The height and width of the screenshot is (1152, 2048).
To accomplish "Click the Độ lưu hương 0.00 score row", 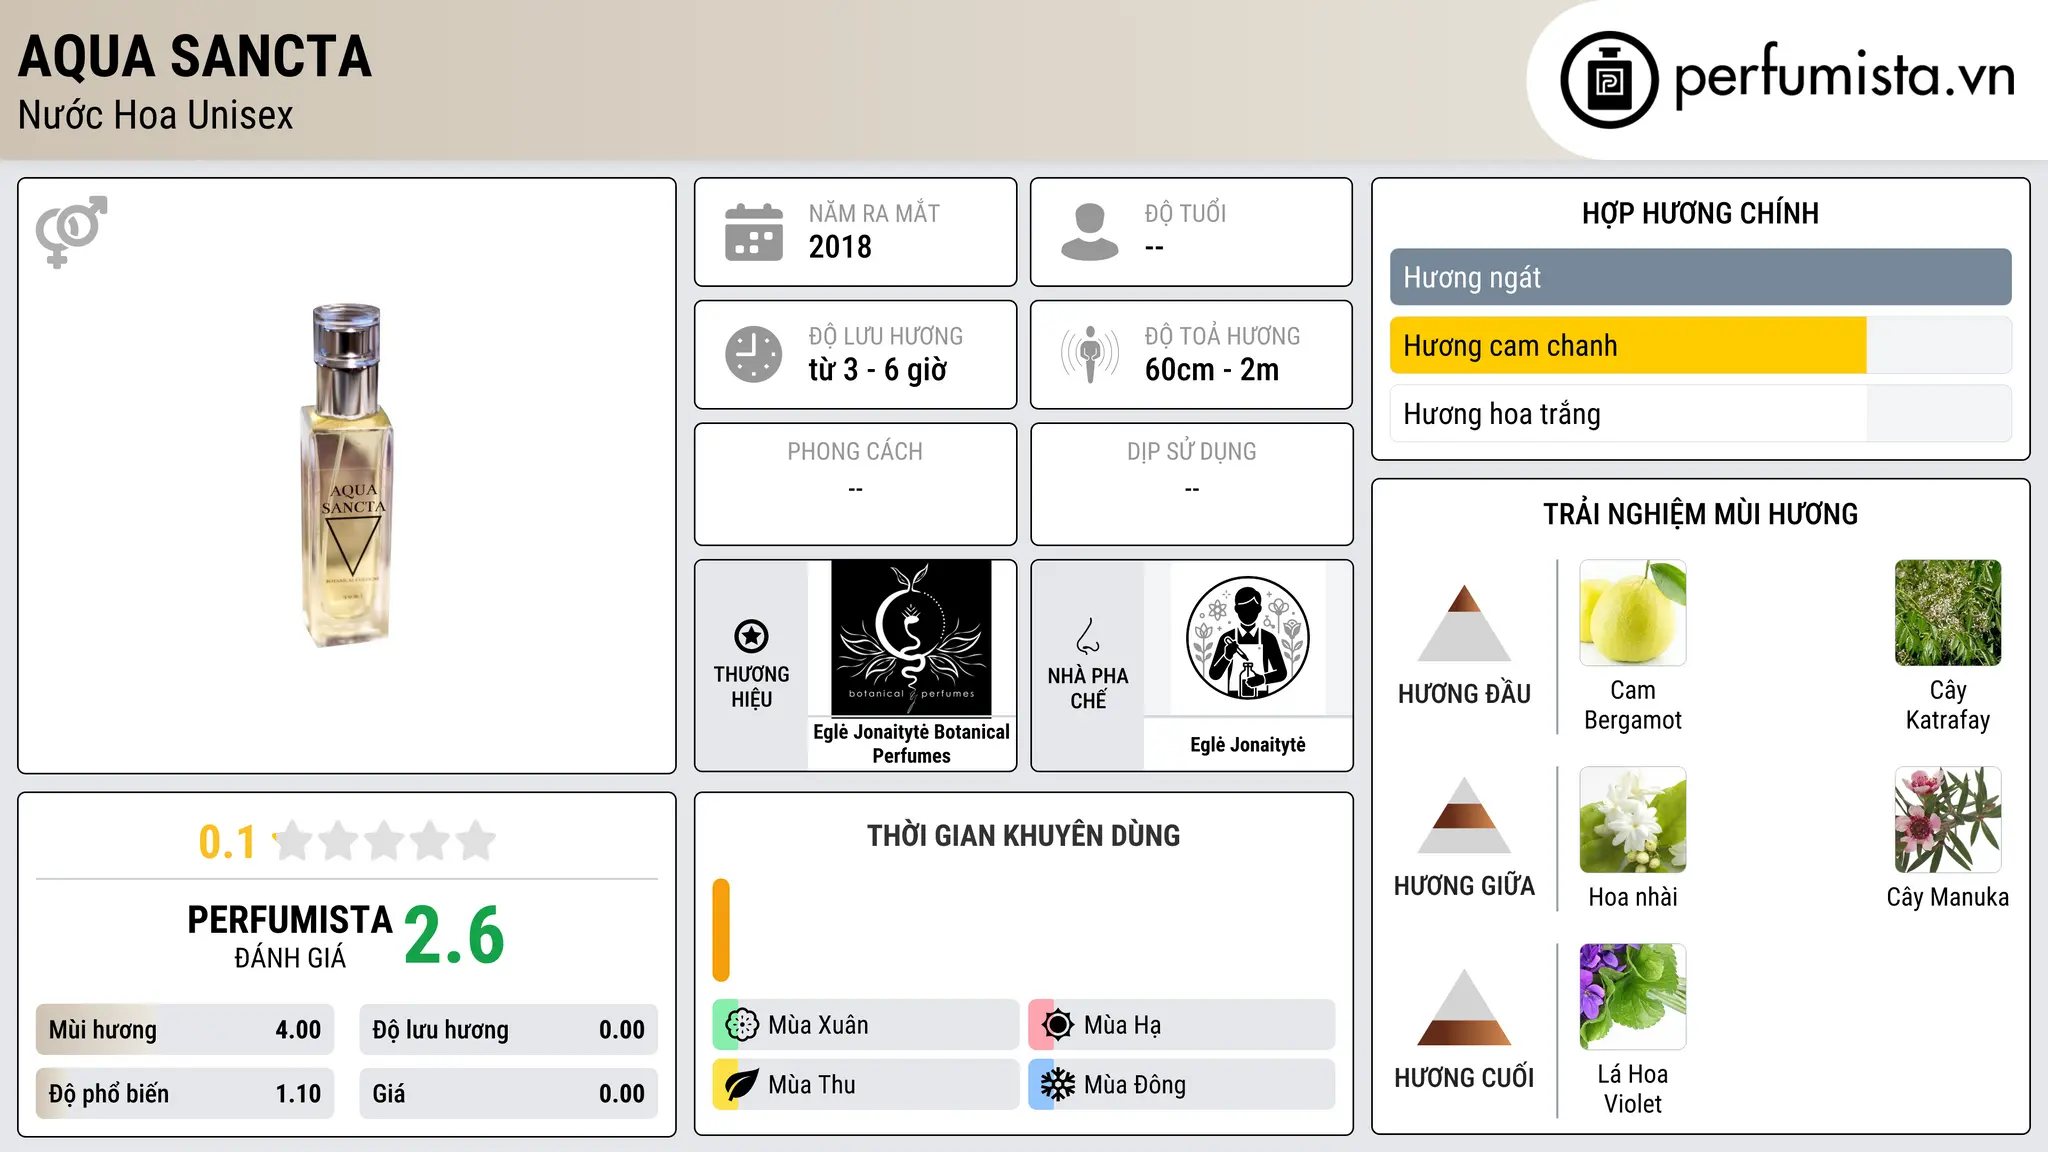I will coord(509,1030).
